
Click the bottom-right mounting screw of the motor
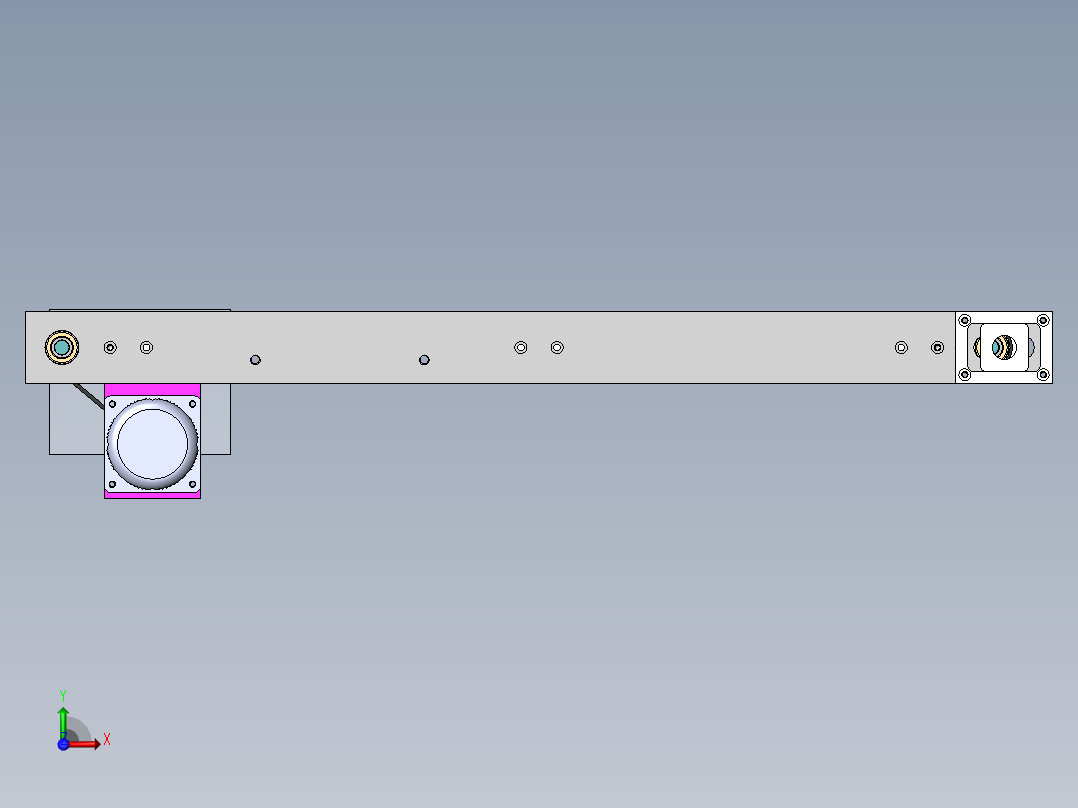pos(192,484)
